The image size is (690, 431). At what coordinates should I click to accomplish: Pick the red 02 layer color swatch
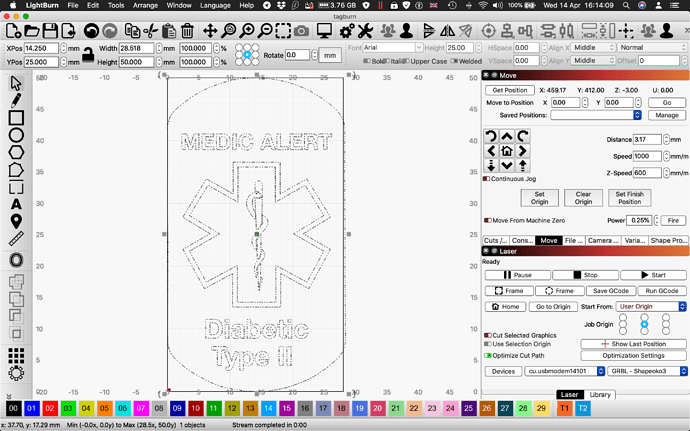click(x=50, y=408)
